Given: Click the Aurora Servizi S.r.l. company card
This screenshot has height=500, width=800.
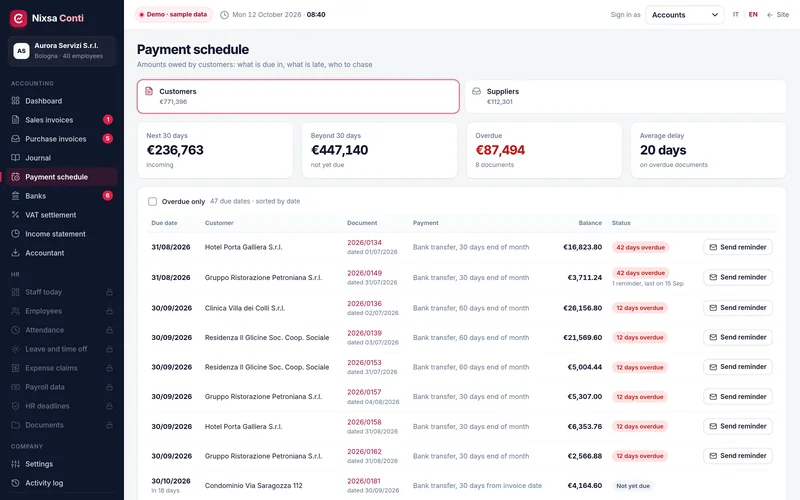Looking at the screenshot, I should 62,51.
